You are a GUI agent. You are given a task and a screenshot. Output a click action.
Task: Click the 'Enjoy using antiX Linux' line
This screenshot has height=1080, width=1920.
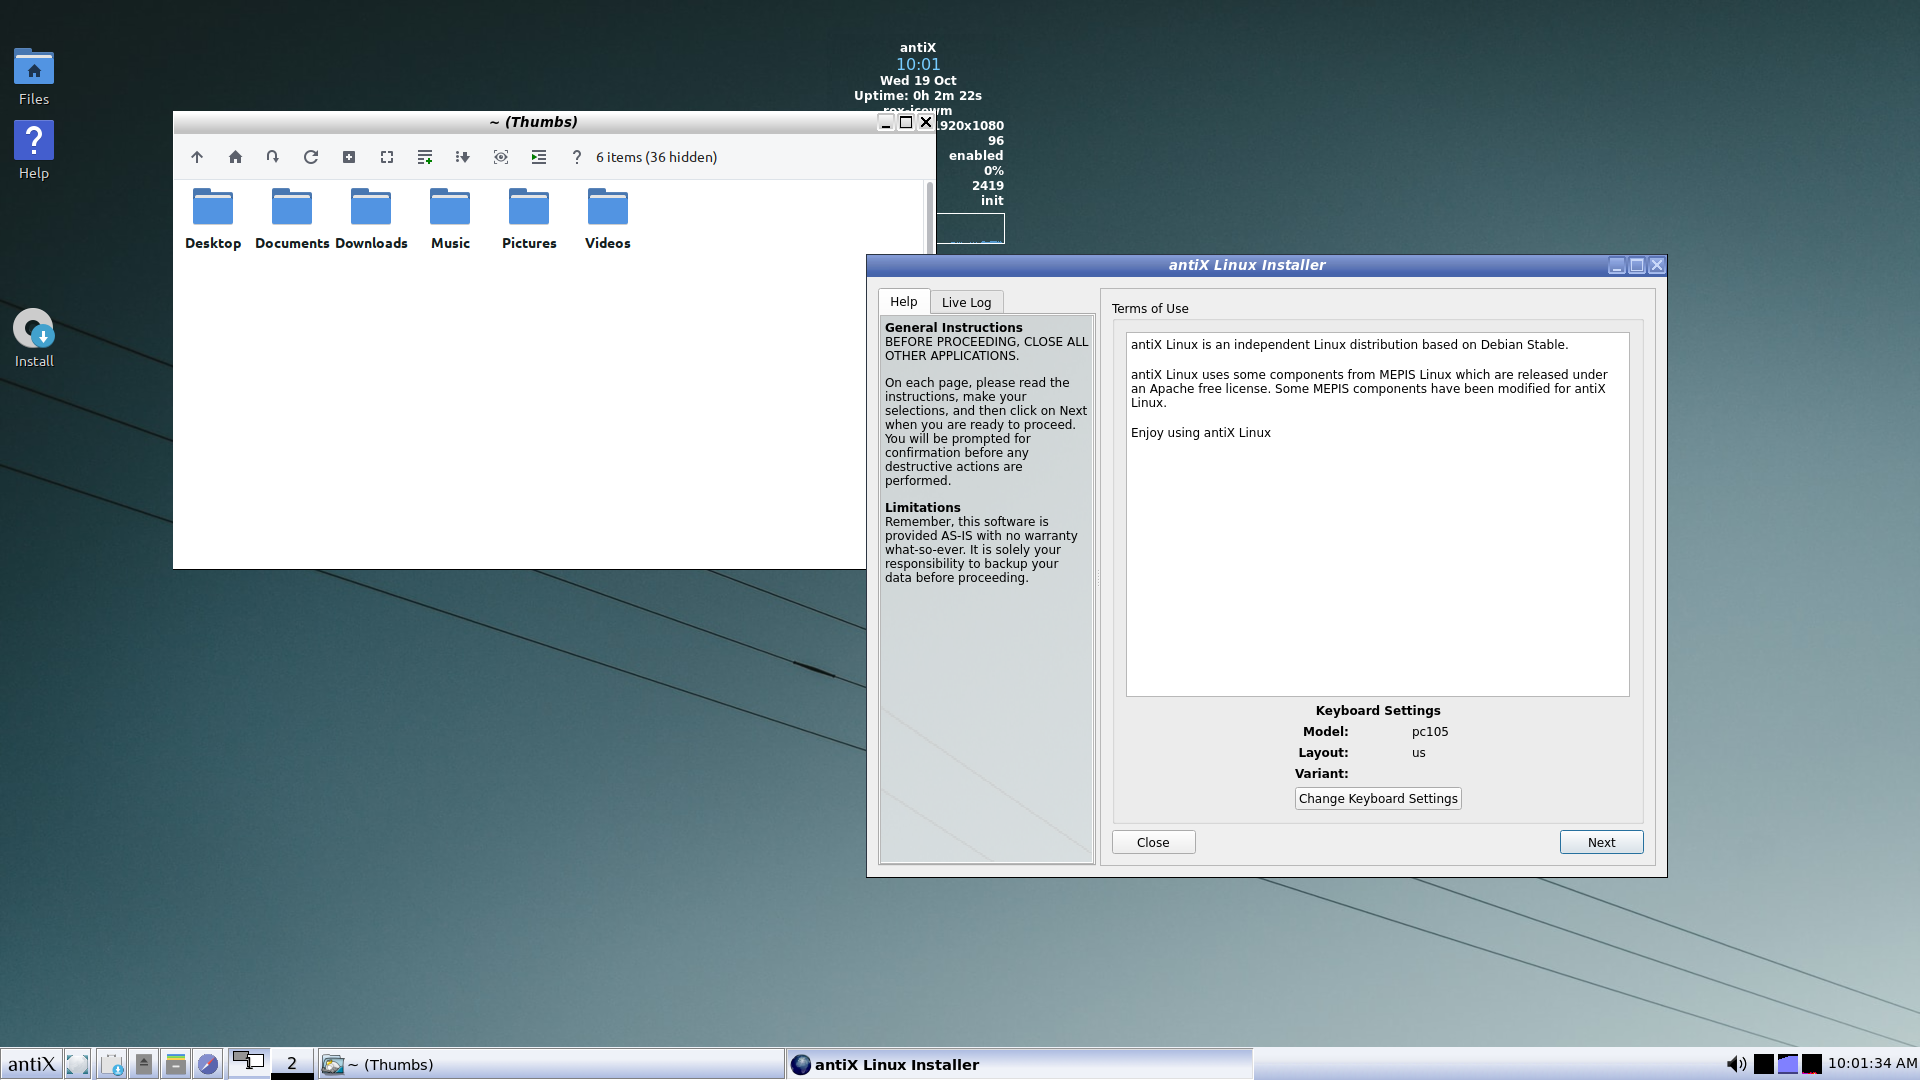coord(1201,433)
